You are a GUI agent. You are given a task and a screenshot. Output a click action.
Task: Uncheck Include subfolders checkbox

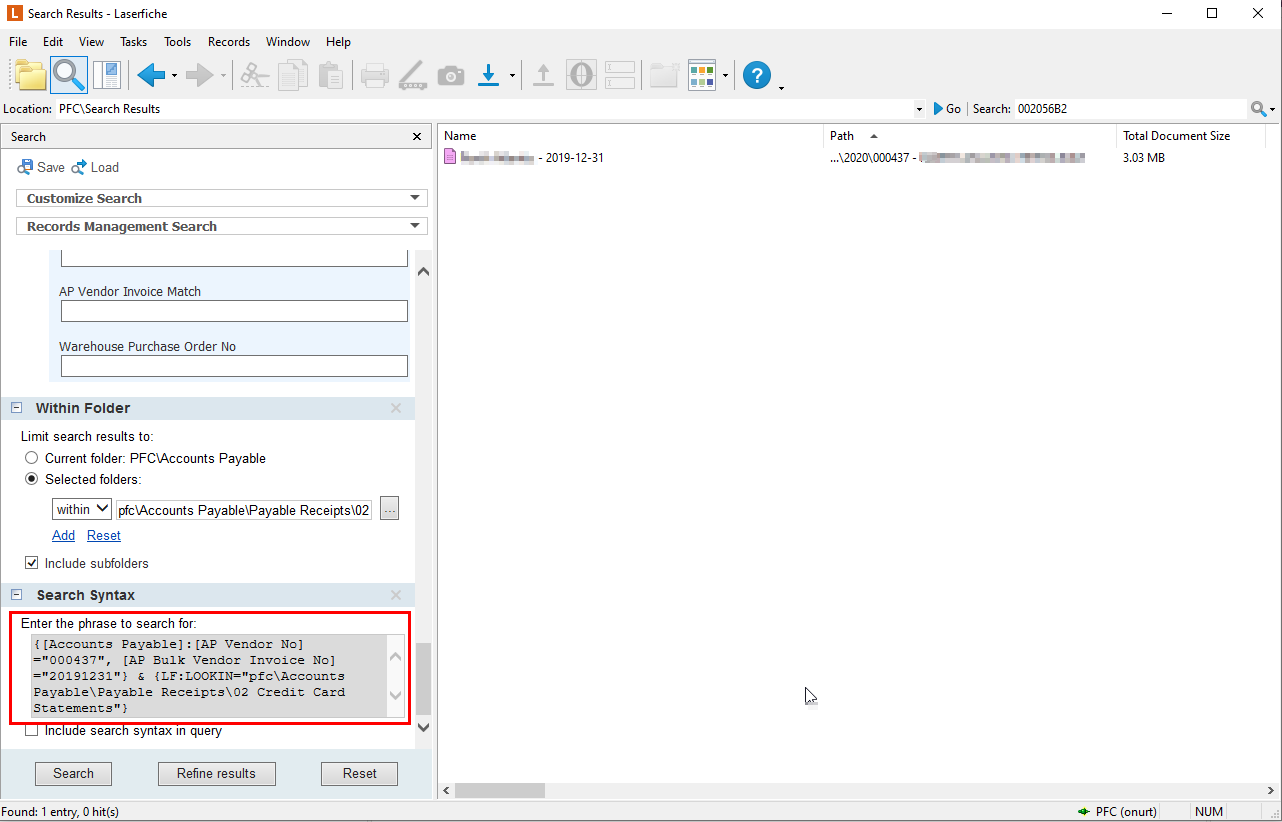32,563
